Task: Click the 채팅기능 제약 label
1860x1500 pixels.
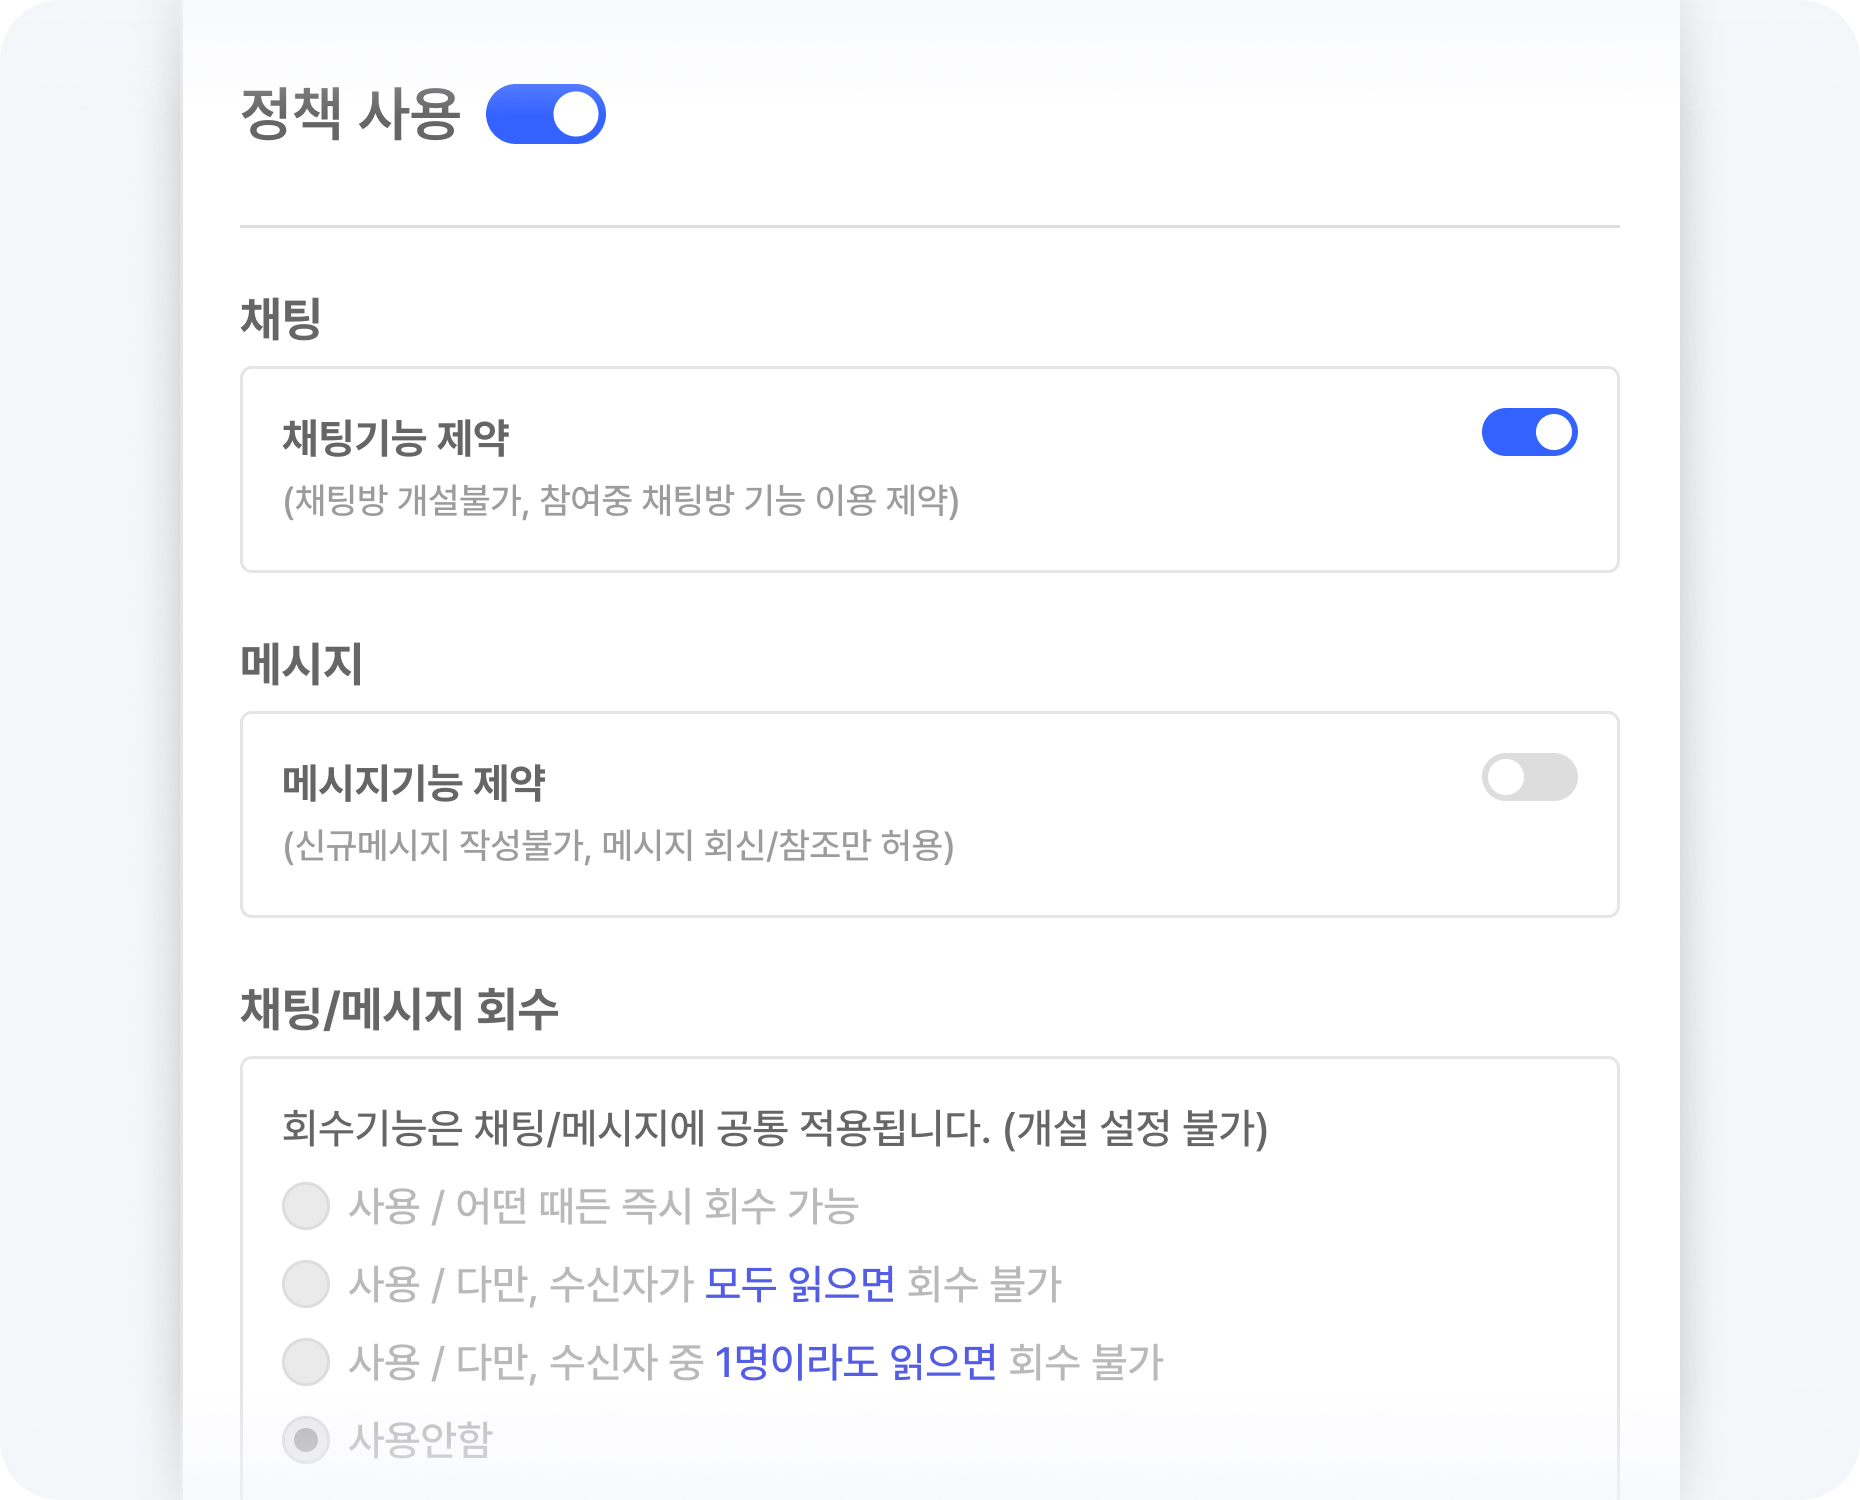Action: (396, 438)
